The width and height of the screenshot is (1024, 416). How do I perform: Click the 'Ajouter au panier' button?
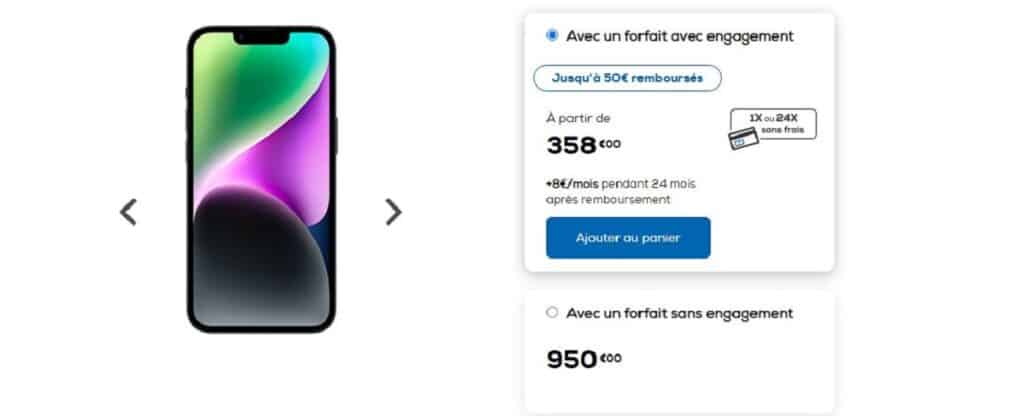click(628, 238)
